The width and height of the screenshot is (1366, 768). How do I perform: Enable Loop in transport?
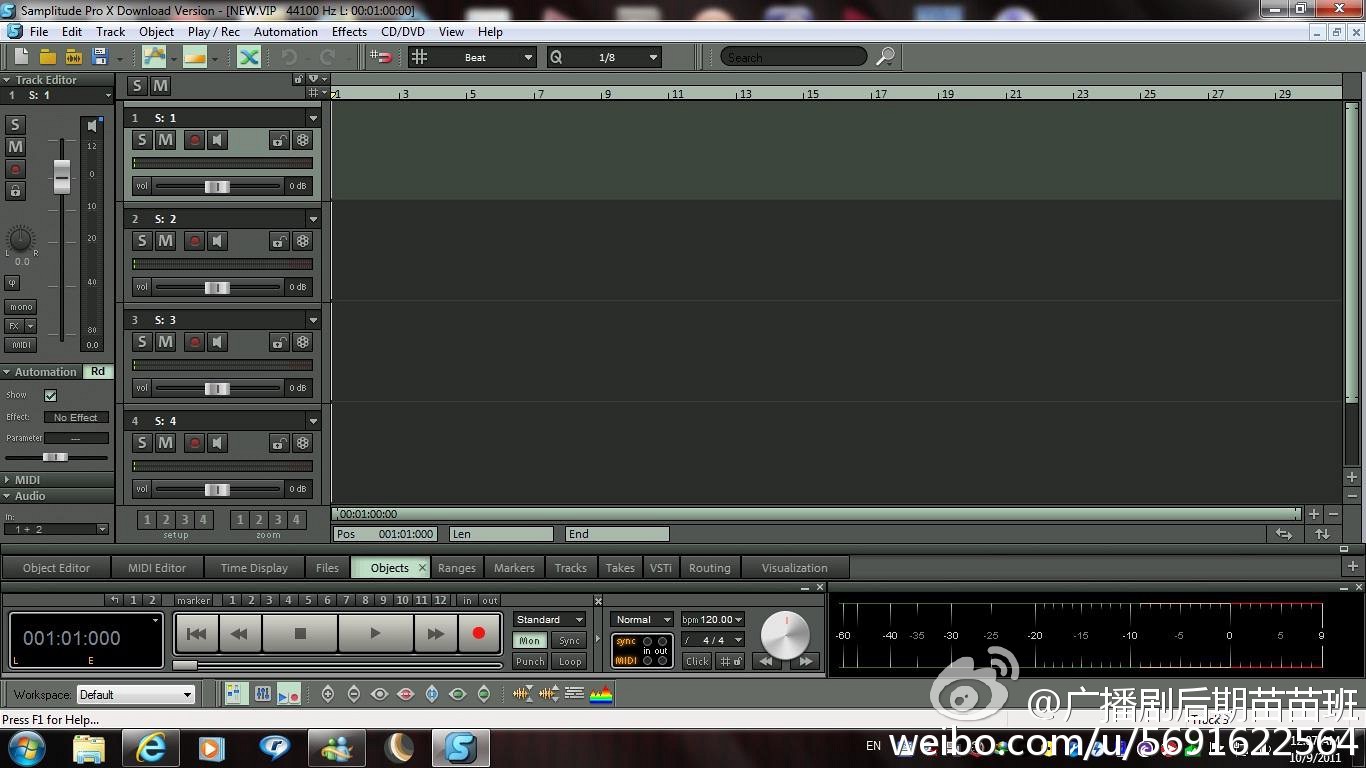[x=570, y=661]
